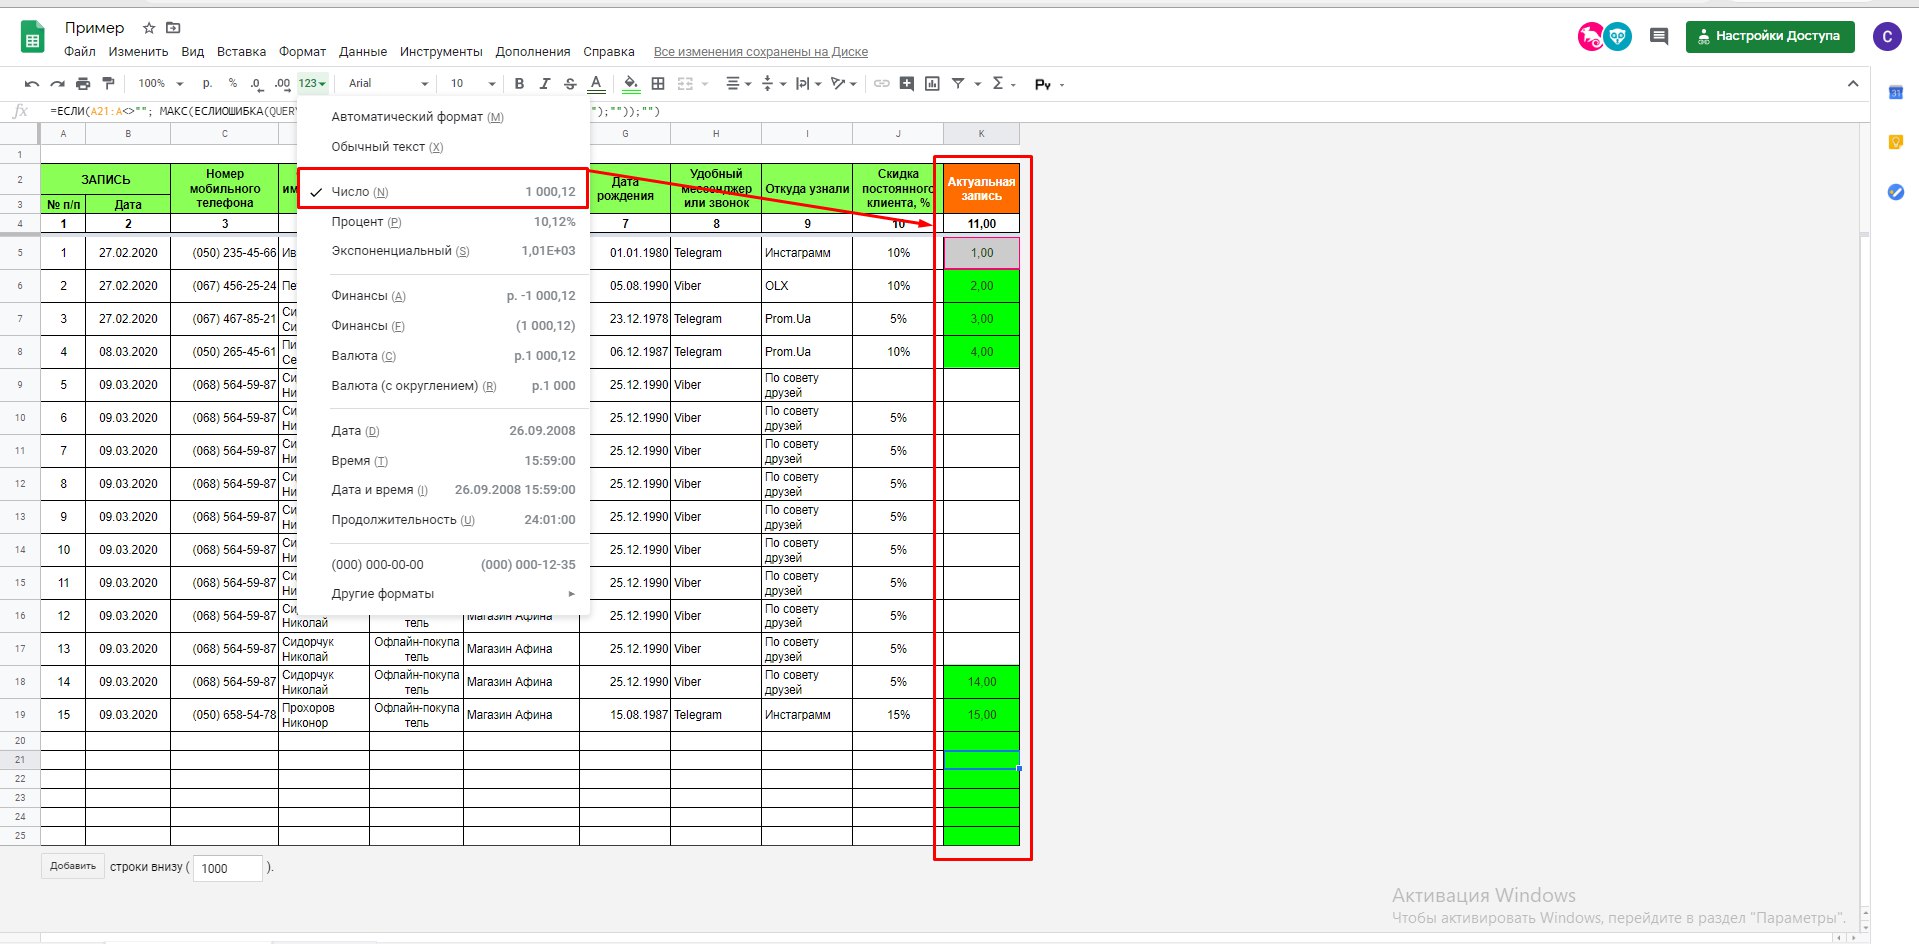Screen dimensions: 1919x944
Task: Choose Автоматический формат option
Action: 444,117
